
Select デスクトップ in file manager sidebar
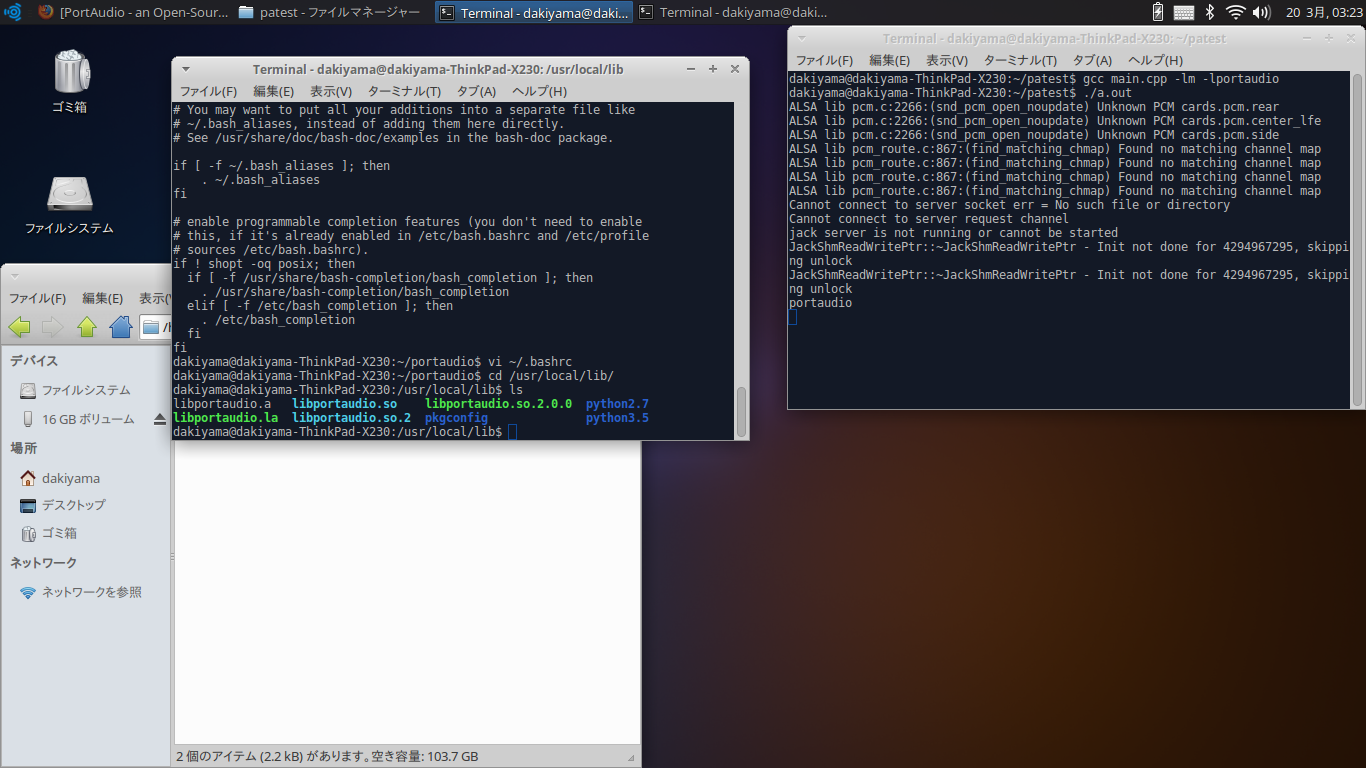tap(73, 505)
